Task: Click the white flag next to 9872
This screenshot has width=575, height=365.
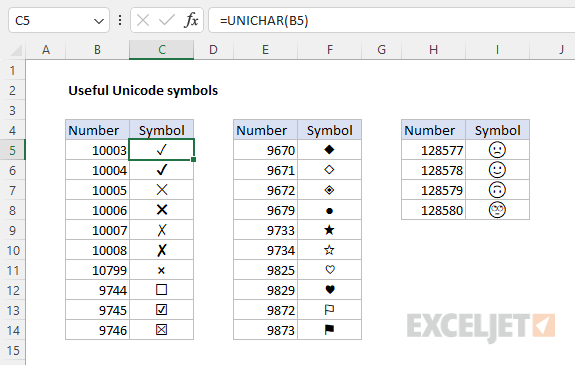Action: tap(329, 310)
